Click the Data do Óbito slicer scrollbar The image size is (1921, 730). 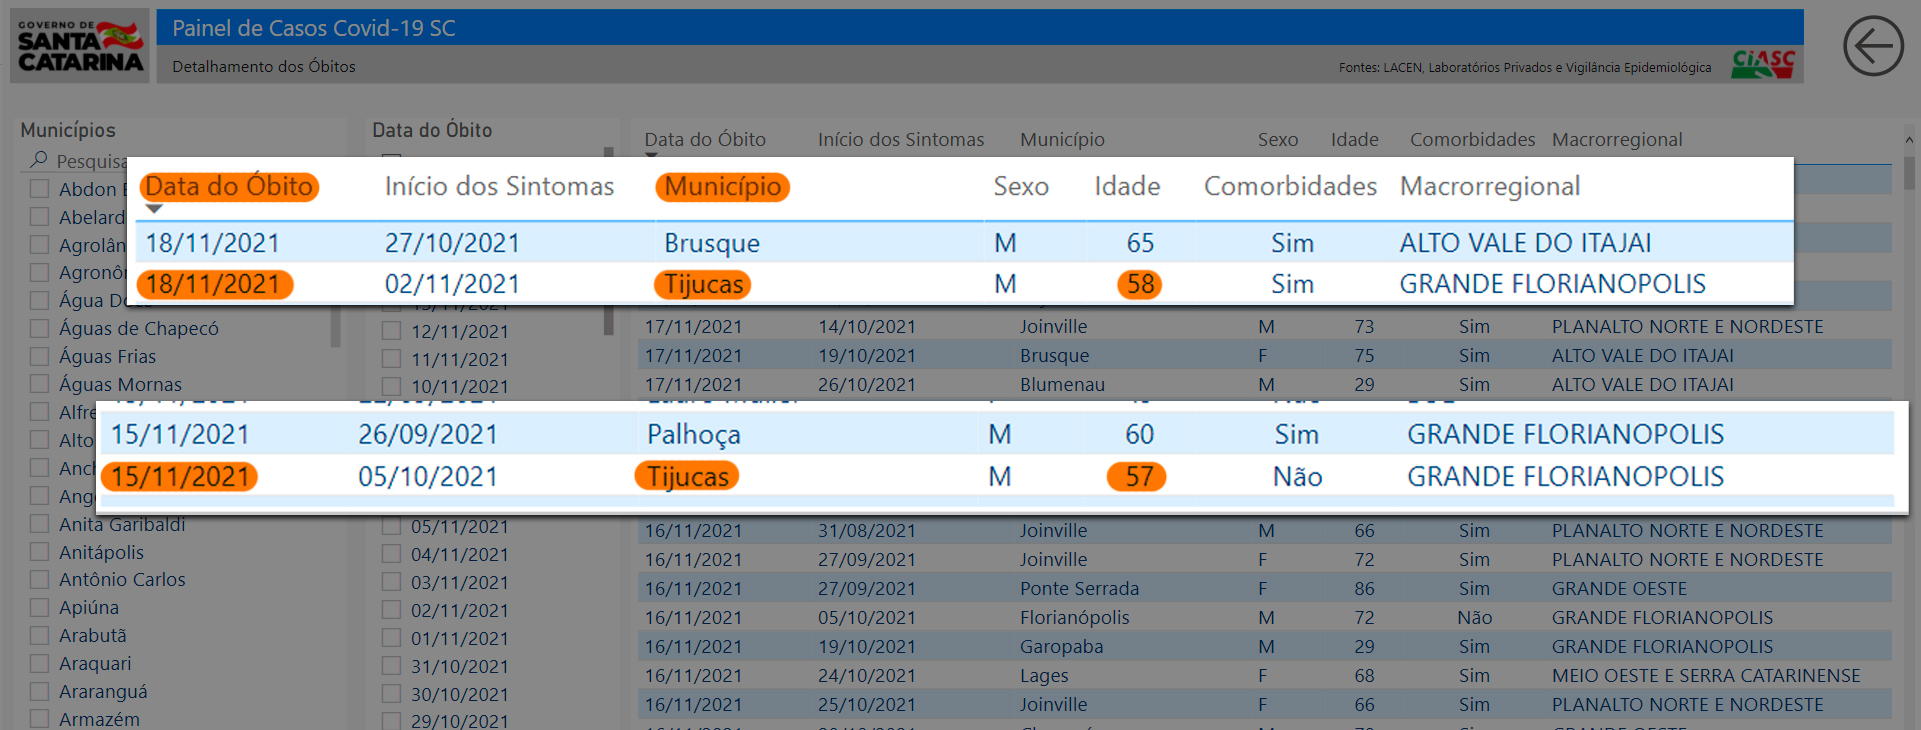608,320
